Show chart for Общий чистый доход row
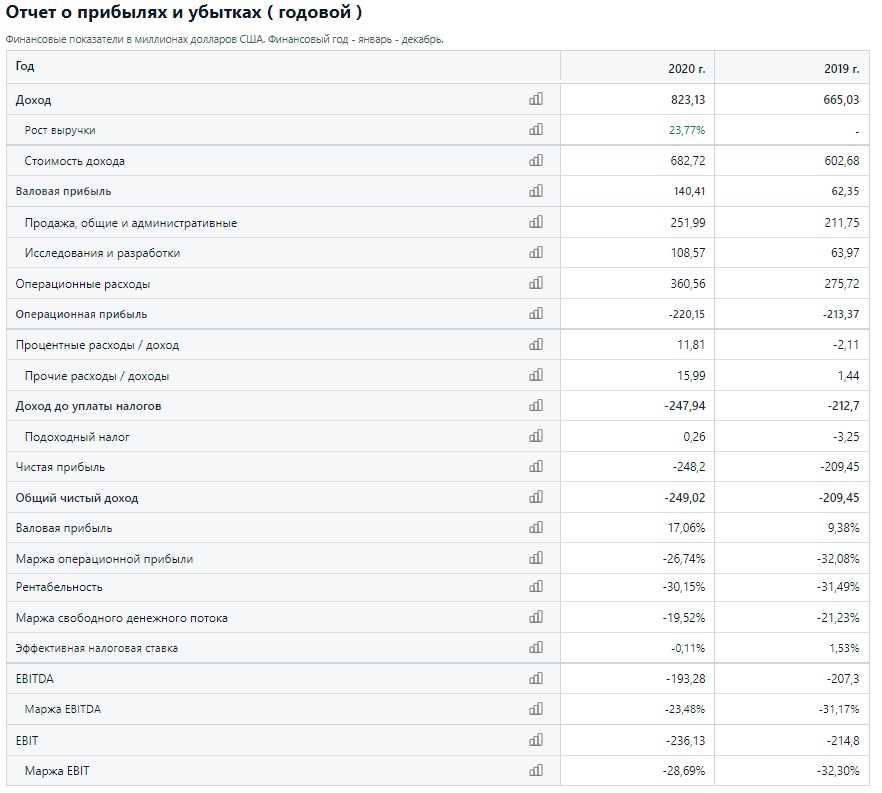 [536, 497]
